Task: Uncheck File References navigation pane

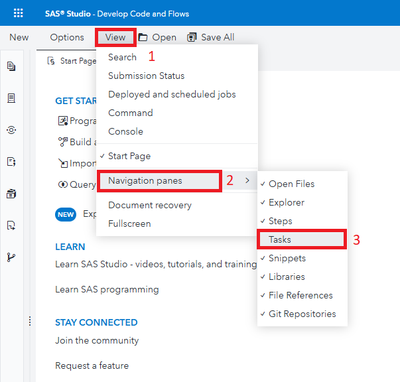Action: click(302, 295)
